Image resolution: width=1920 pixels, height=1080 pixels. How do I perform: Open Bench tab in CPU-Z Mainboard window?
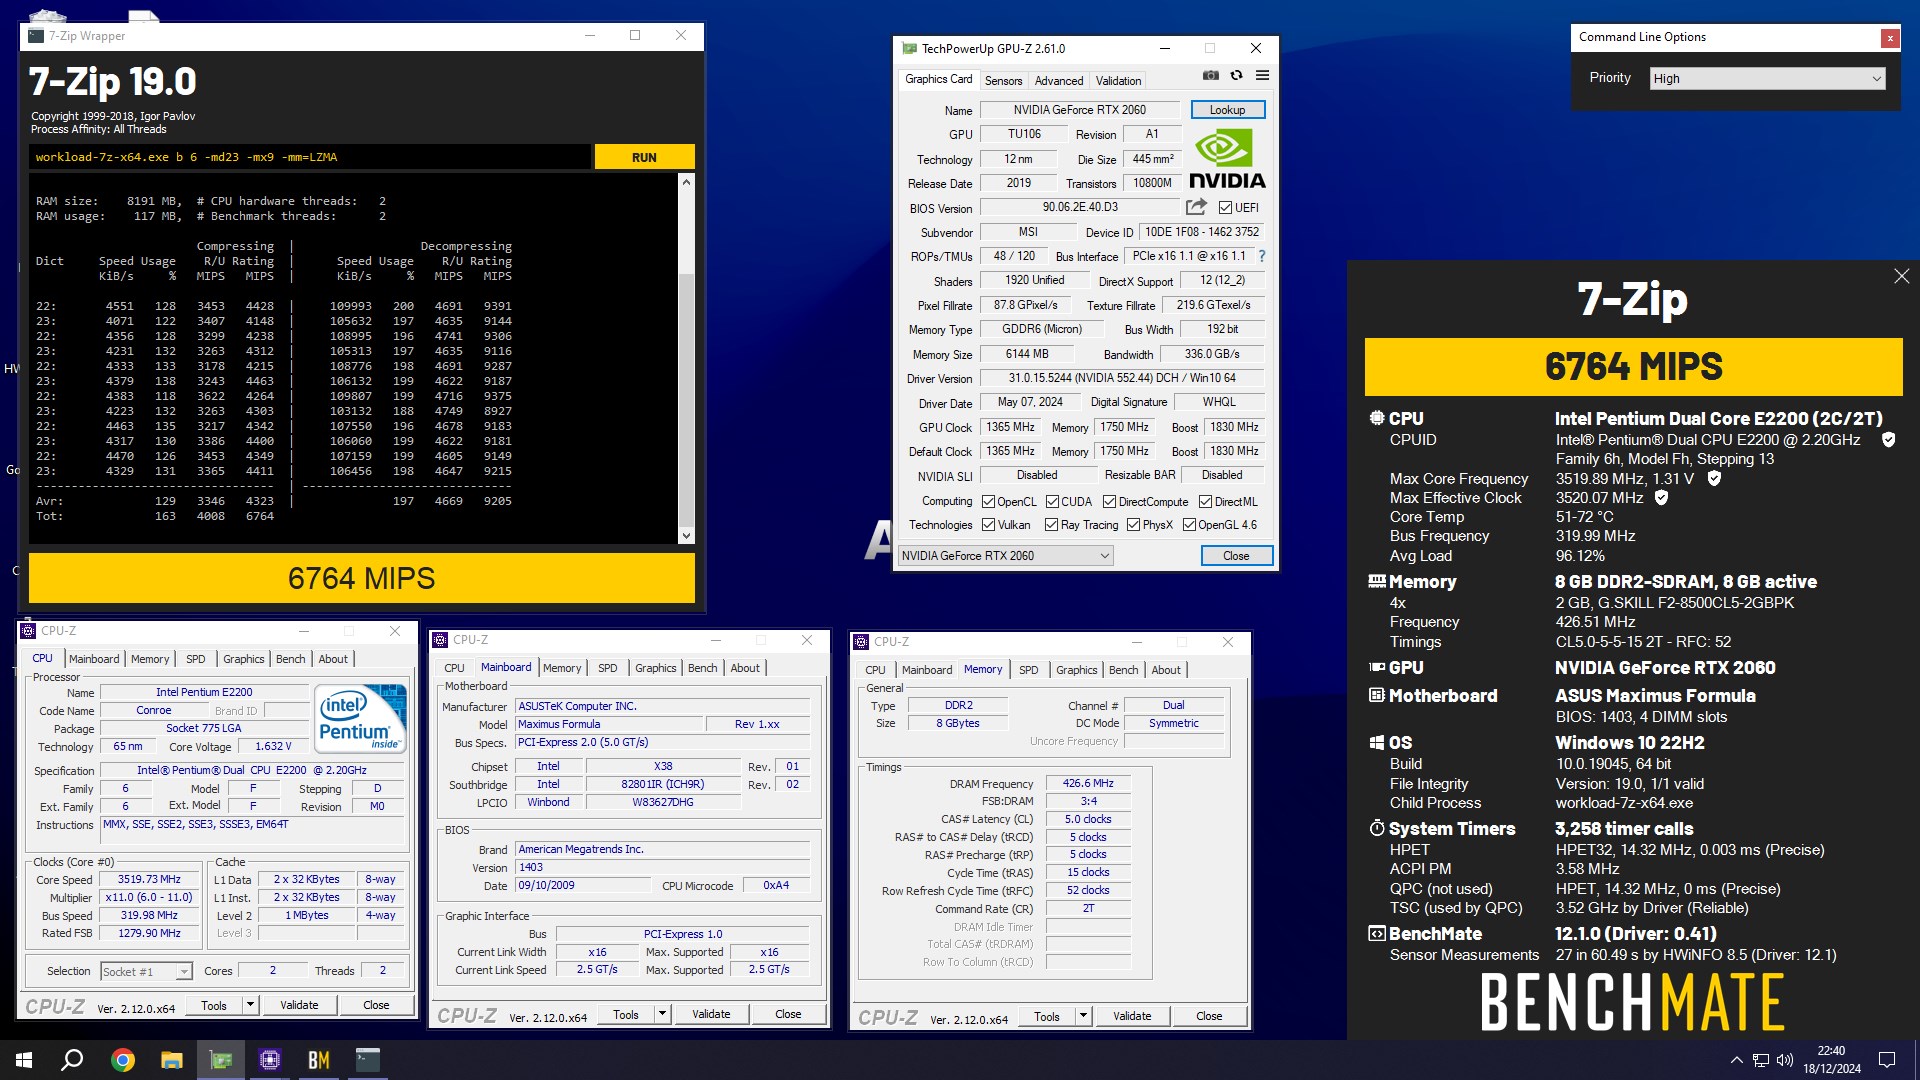pos(702,668)
